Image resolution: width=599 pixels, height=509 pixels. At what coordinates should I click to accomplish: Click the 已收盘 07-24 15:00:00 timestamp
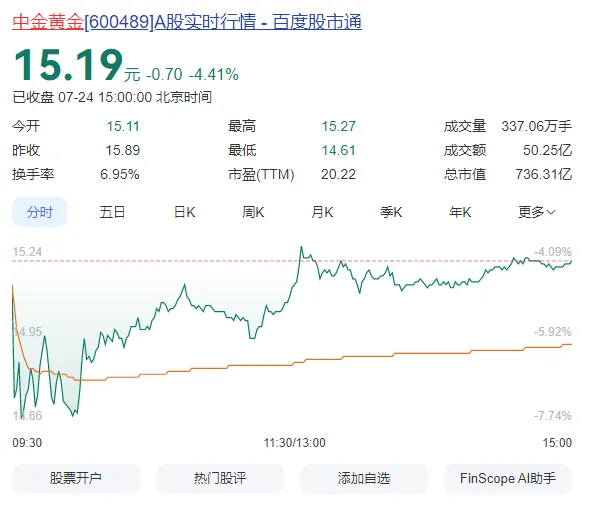[112, 97]
